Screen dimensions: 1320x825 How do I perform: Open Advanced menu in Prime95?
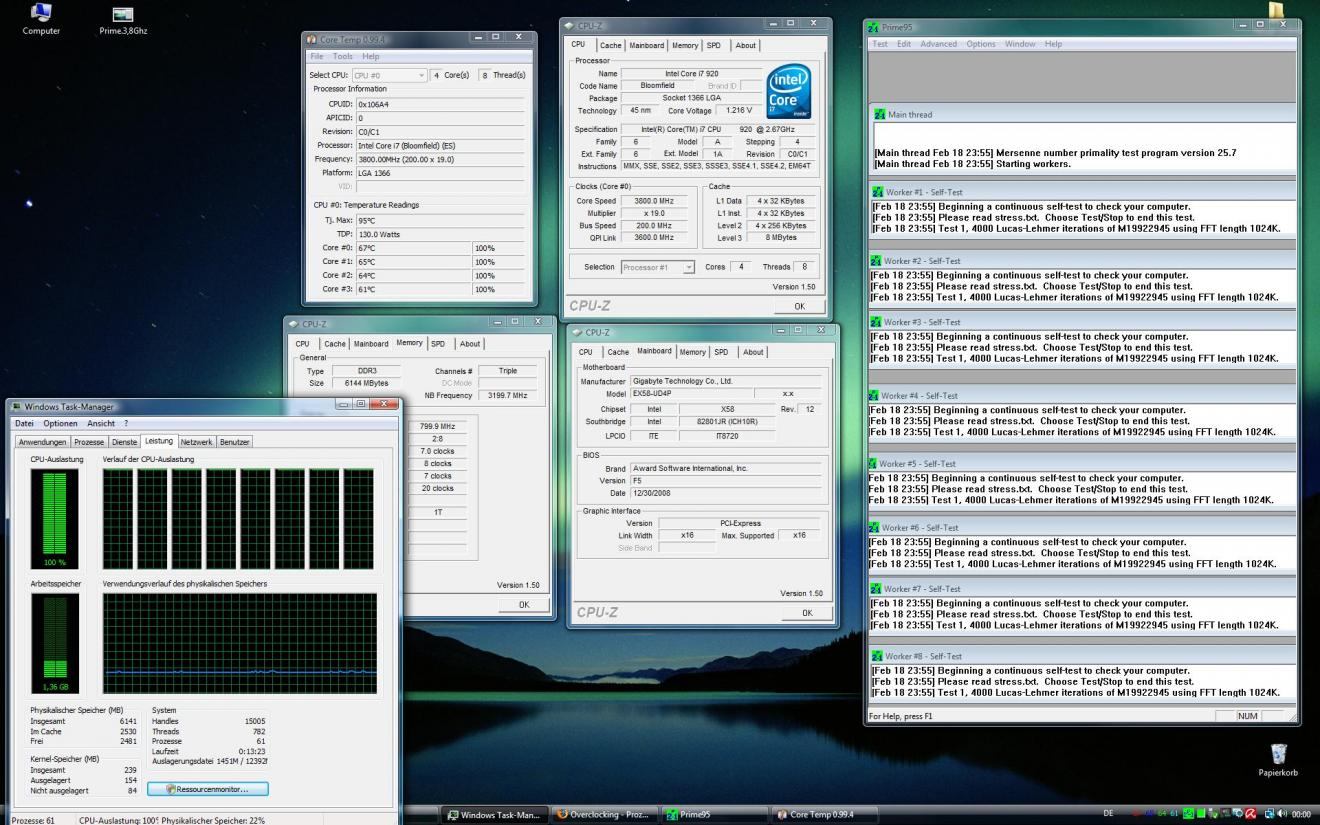tap(938, 44)
